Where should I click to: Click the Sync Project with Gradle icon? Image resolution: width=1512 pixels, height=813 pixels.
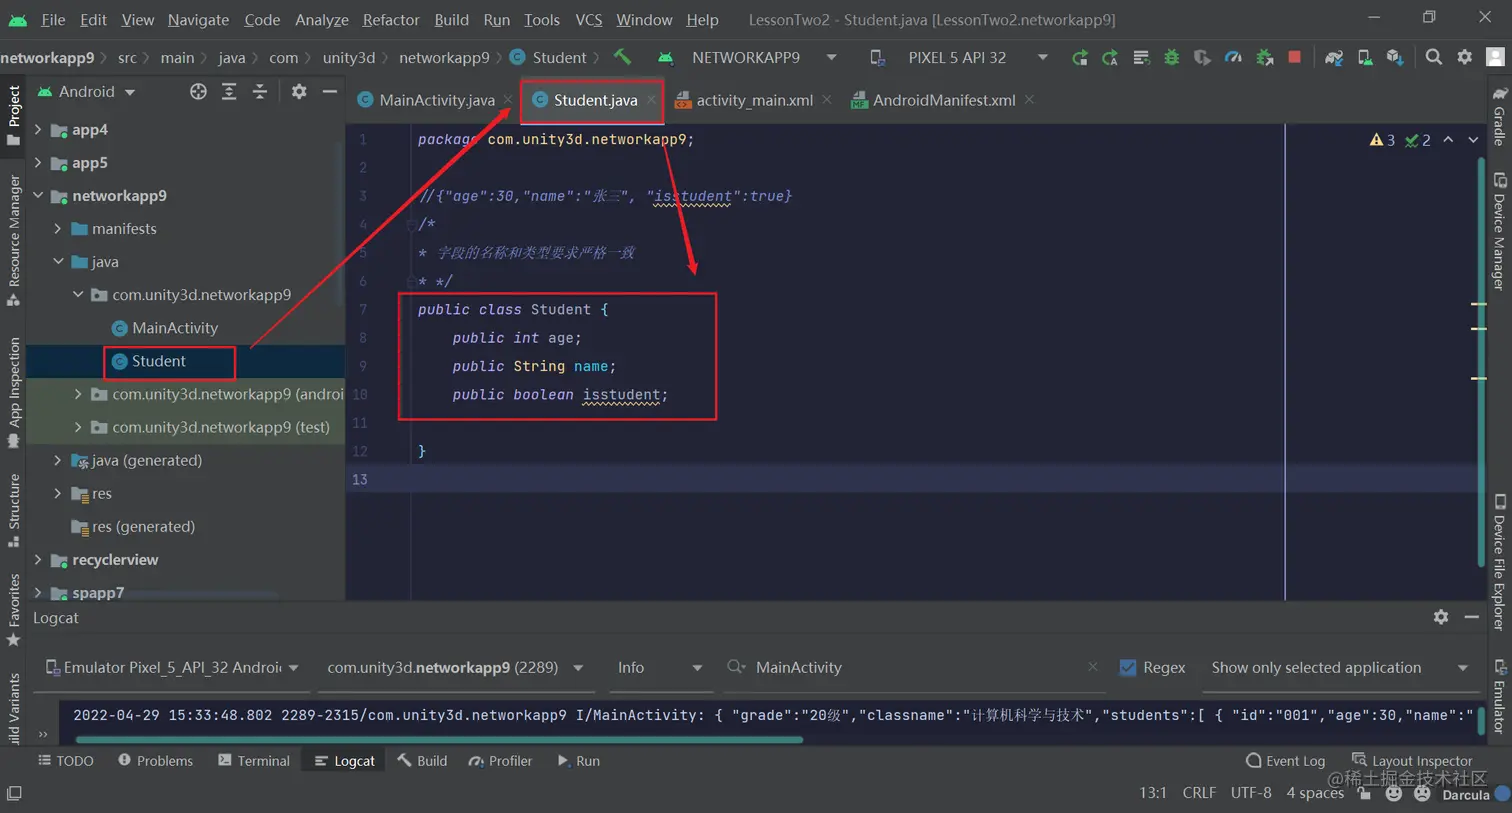[1334, 57]
